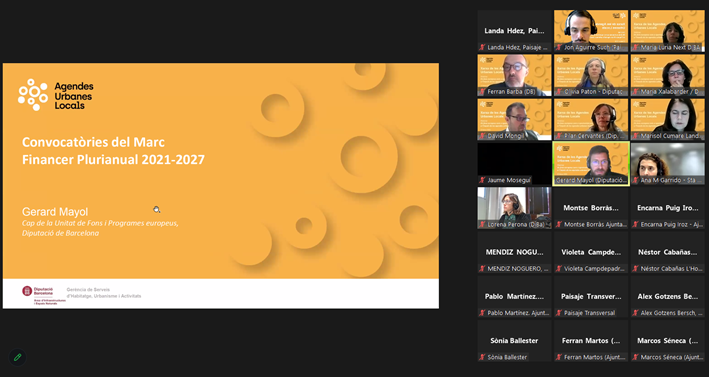The width and height of the screenshot is (709, 377).
Task: Select Ferran Barba's video tile
Action: 515,75
